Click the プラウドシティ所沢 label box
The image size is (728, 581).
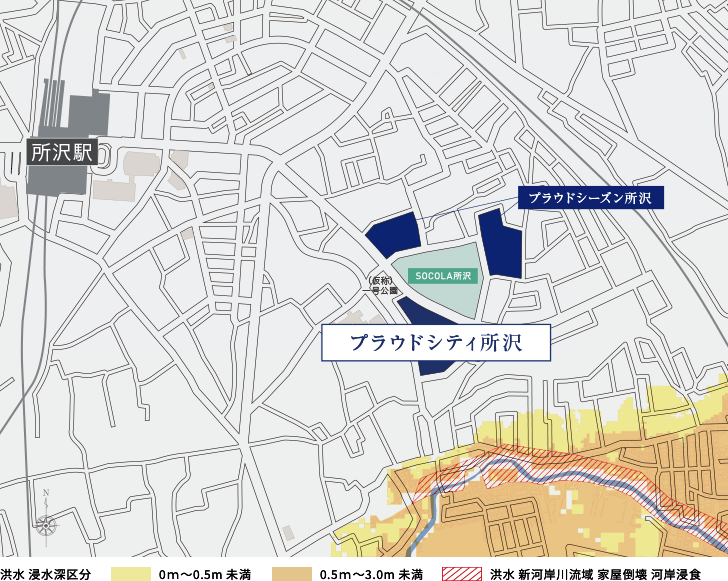click(436, 343)
